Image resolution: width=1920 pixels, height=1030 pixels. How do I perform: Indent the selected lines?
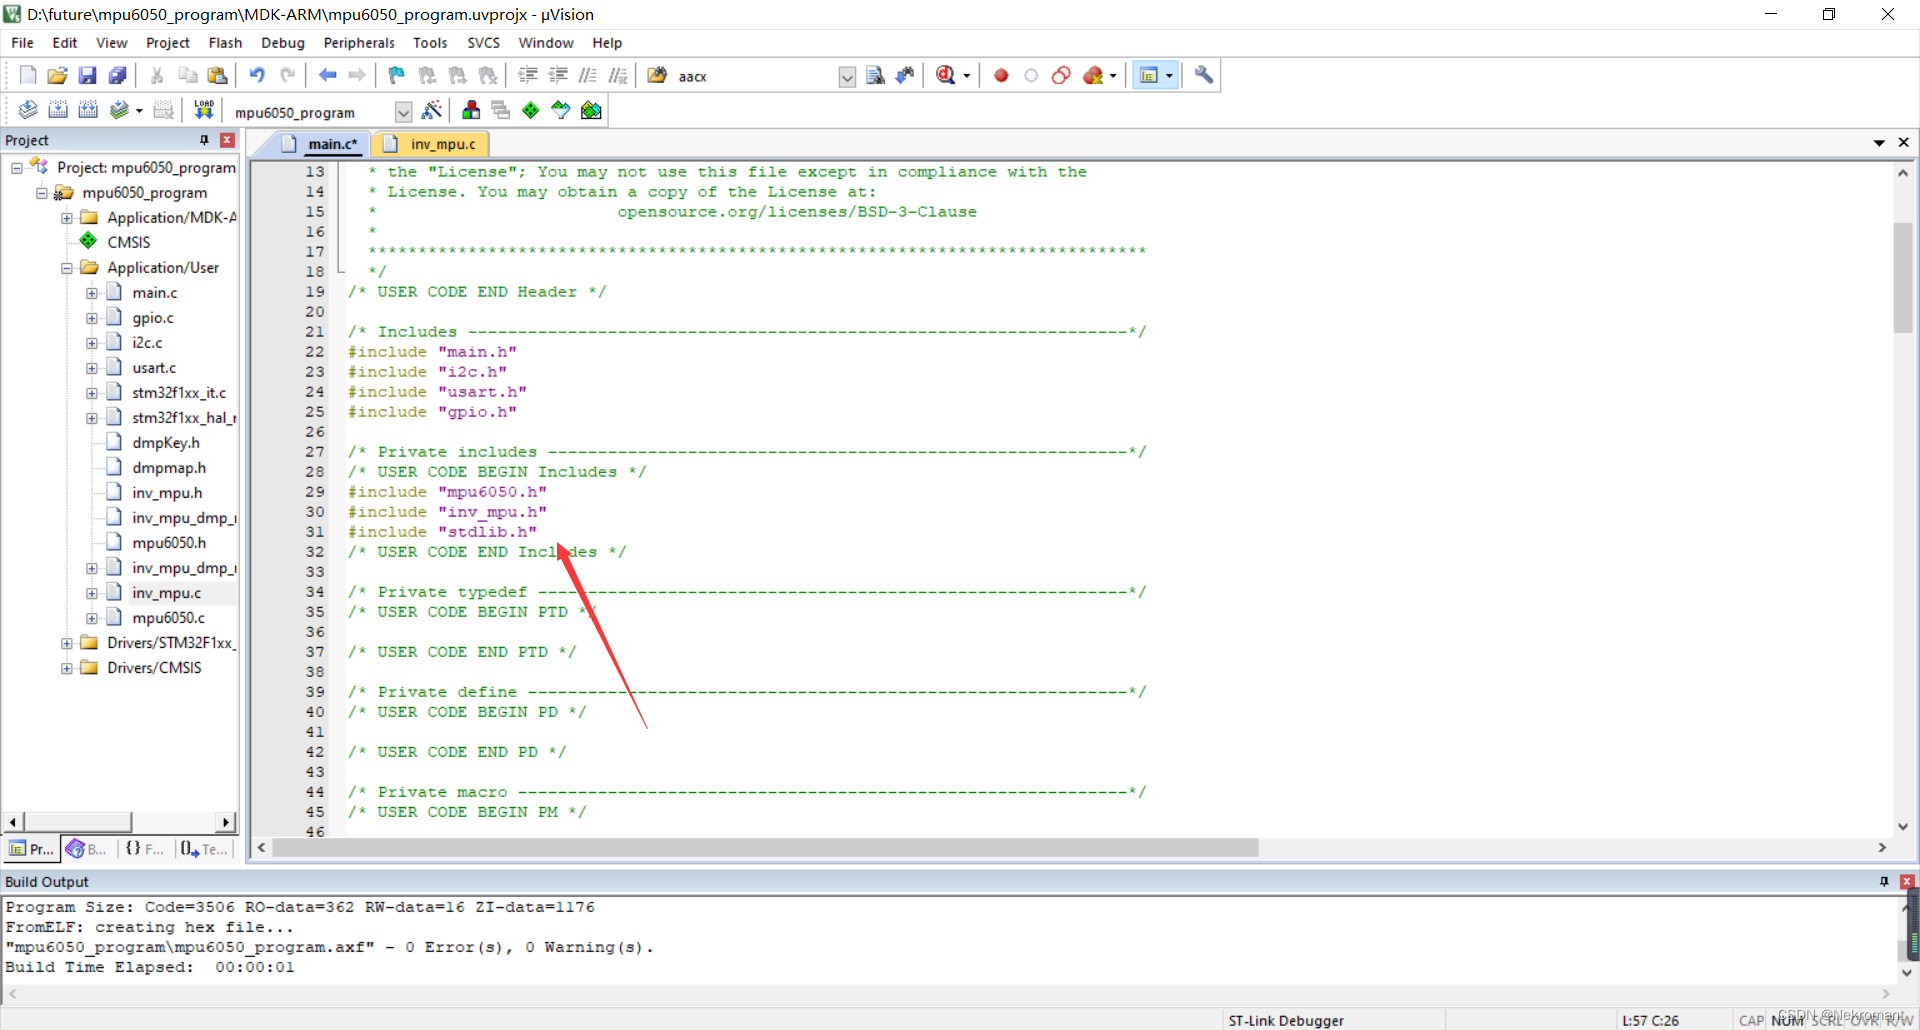528,75
